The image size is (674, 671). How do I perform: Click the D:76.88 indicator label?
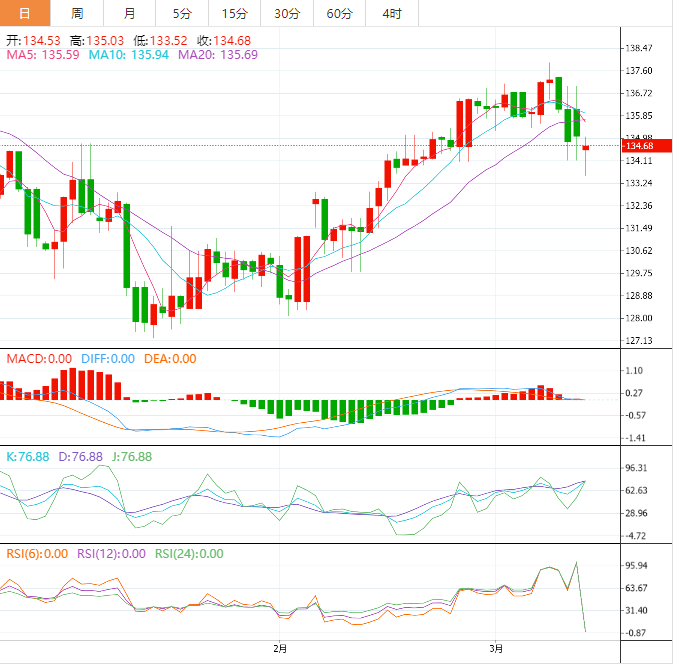(x=80, y=457)
